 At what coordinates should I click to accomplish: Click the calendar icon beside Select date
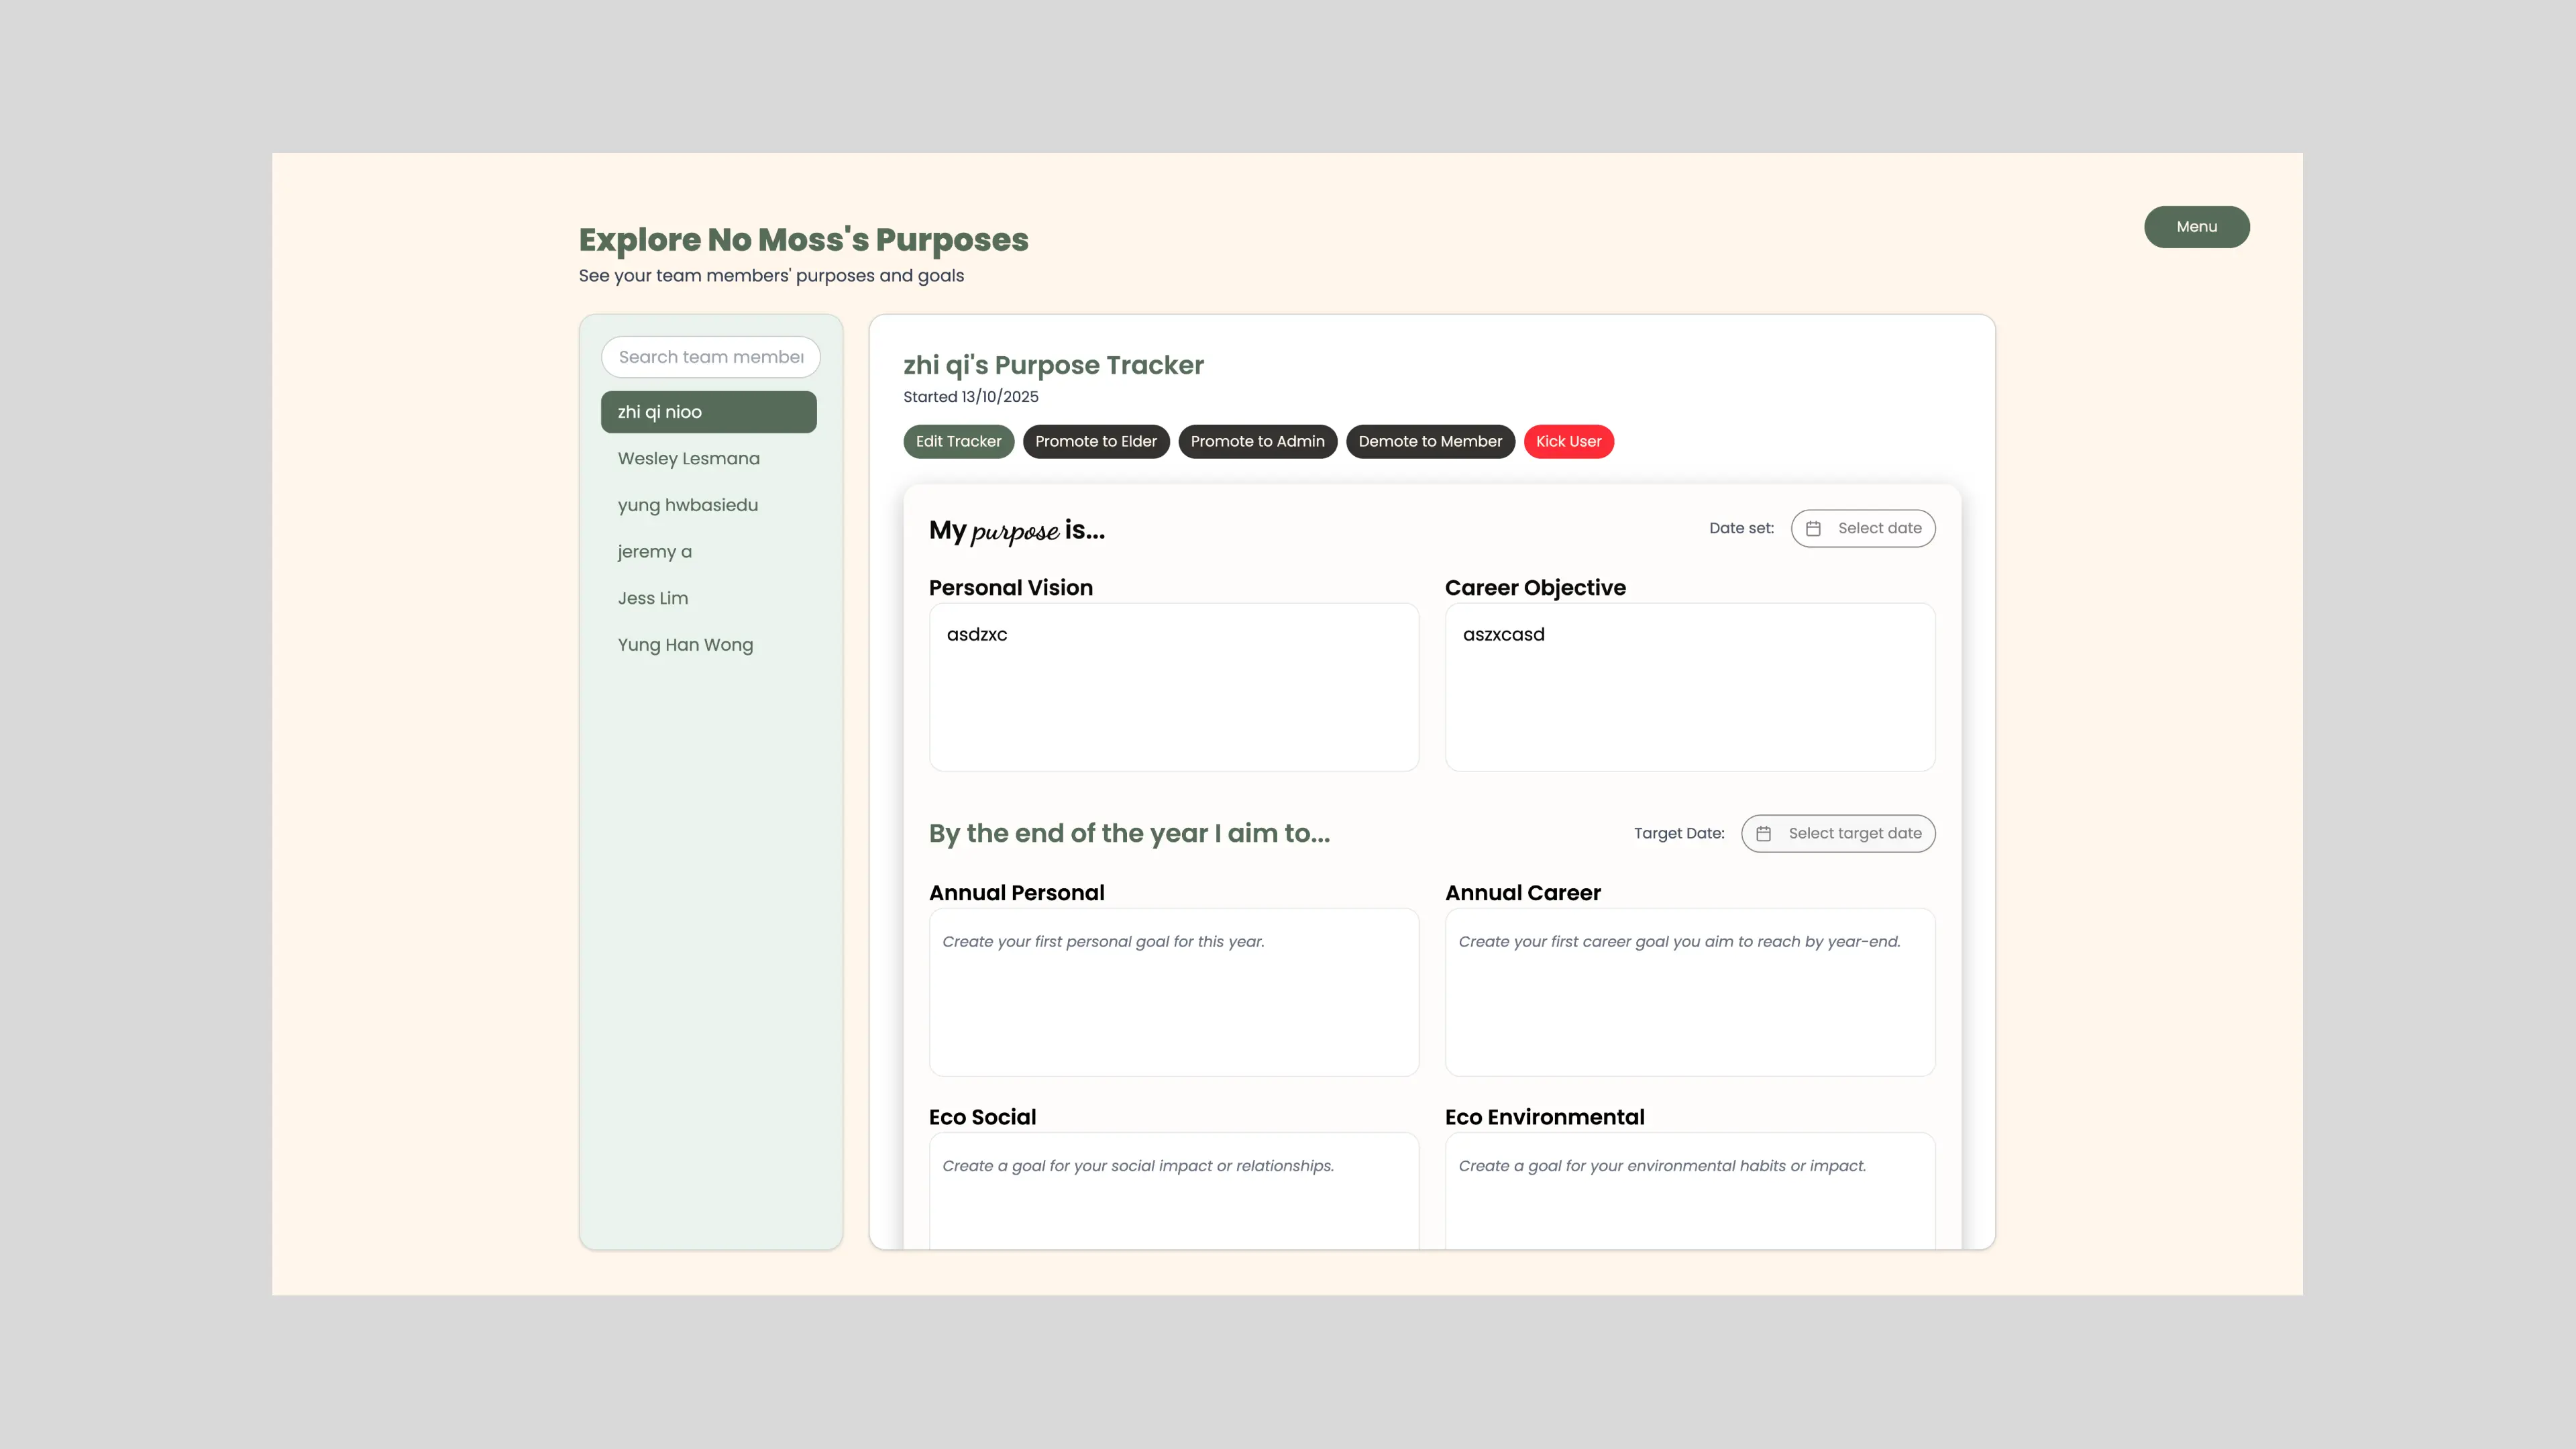tap(1813, 528)
